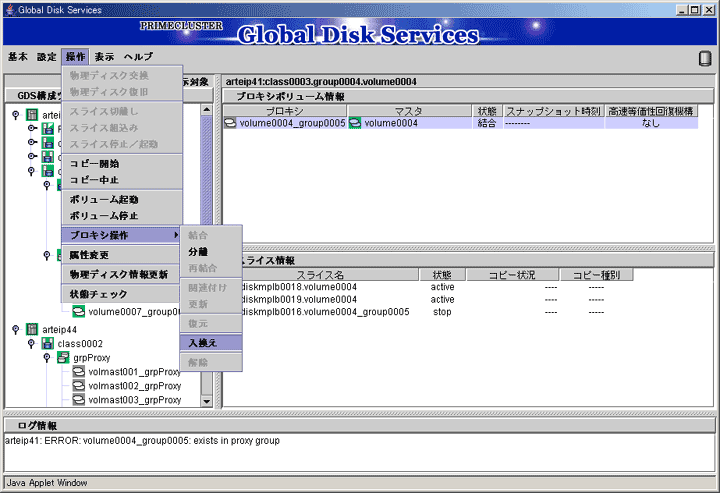Click the volmast002_grpProxy volume icon
720x493 pixels.
(79, 386)
